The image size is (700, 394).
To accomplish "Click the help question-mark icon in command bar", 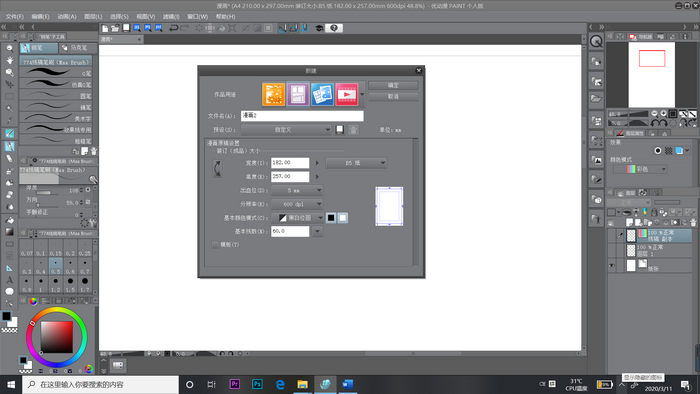I will coord(334,28).
